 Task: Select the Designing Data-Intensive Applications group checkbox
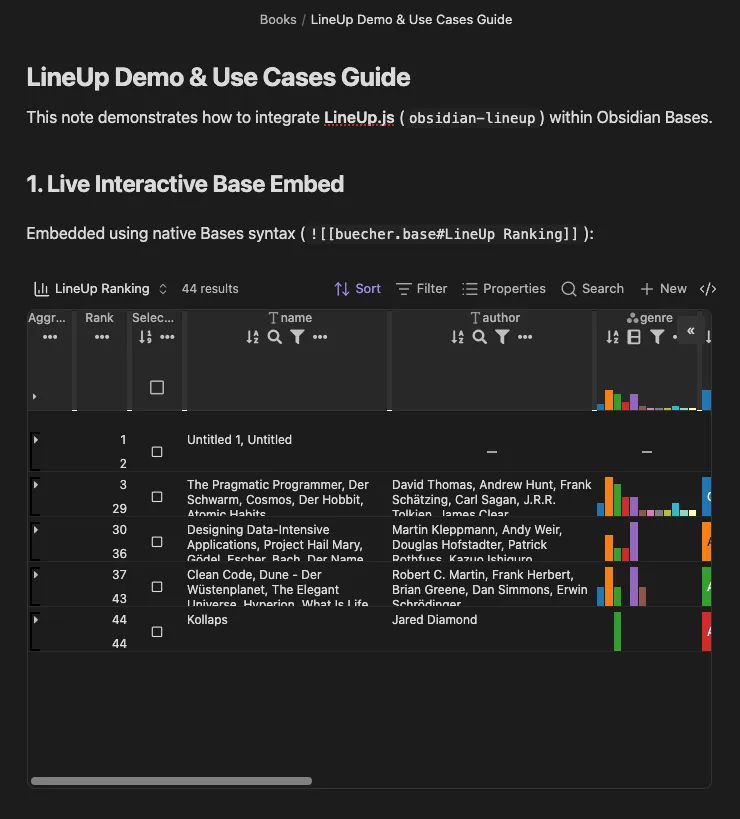pos(157,542)
